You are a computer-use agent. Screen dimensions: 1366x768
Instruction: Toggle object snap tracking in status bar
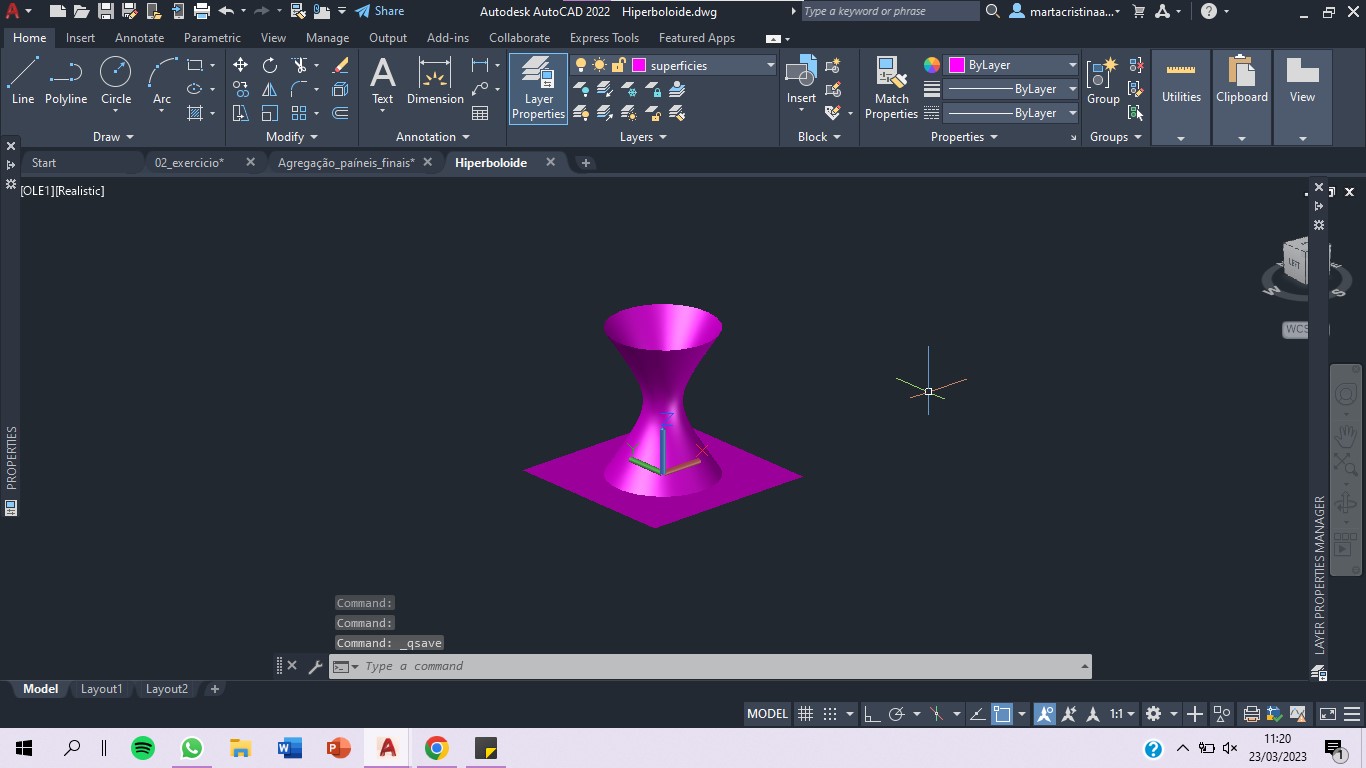click(x=977, y=714)
